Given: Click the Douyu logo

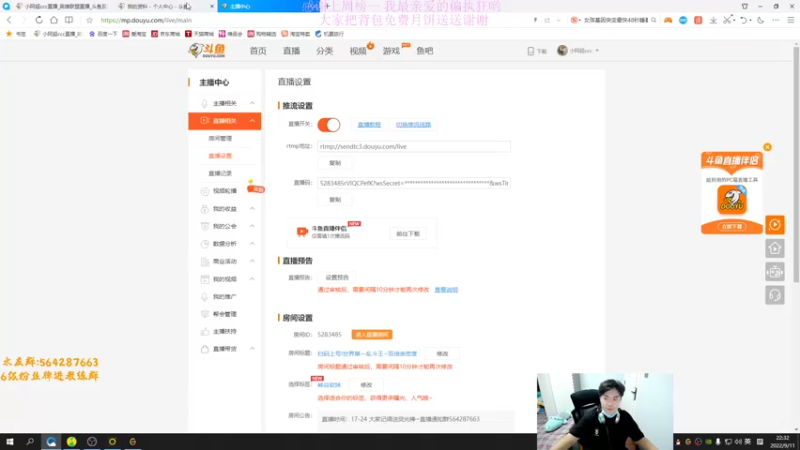Looking at the screenshot, I should pyautogui.click(x=207, y=51).
